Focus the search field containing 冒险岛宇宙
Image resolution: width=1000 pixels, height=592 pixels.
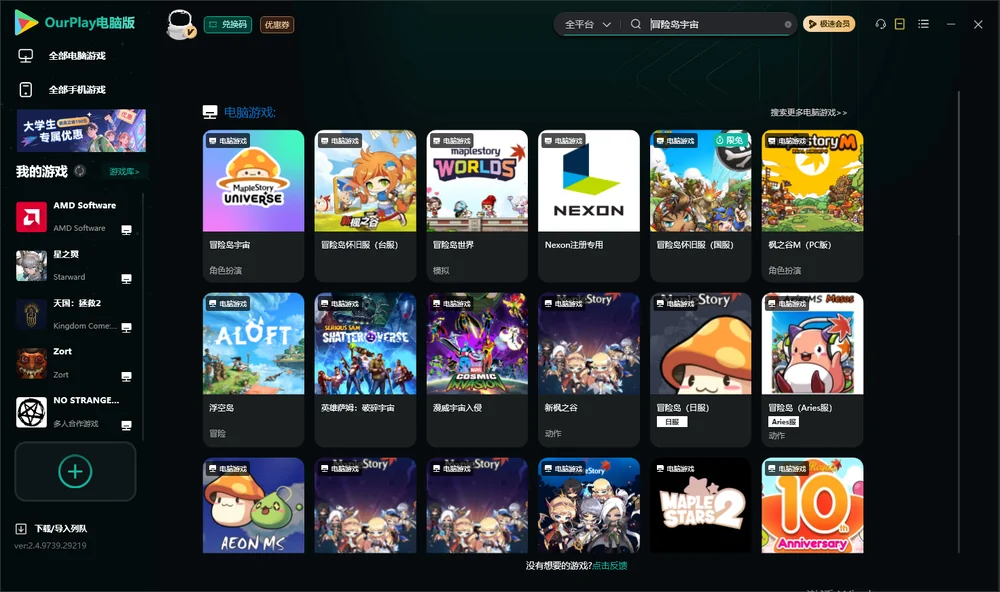pos(714,24)
